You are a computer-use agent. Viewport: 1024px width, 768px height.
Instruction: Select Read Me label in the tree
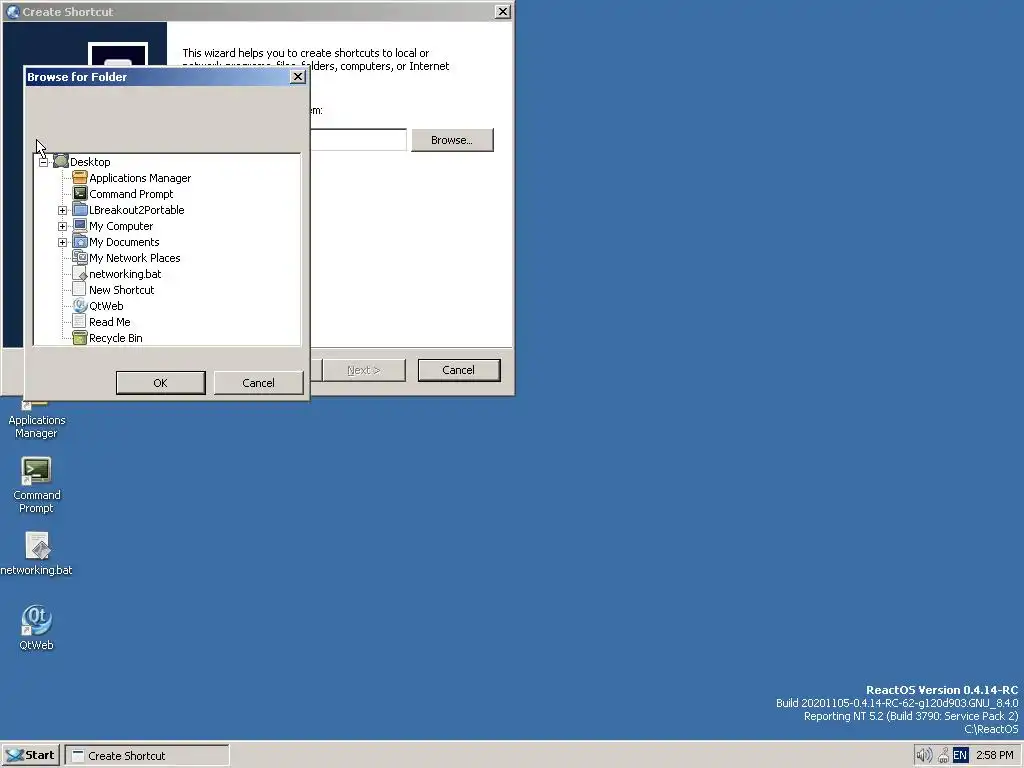[x=110, y=322]
